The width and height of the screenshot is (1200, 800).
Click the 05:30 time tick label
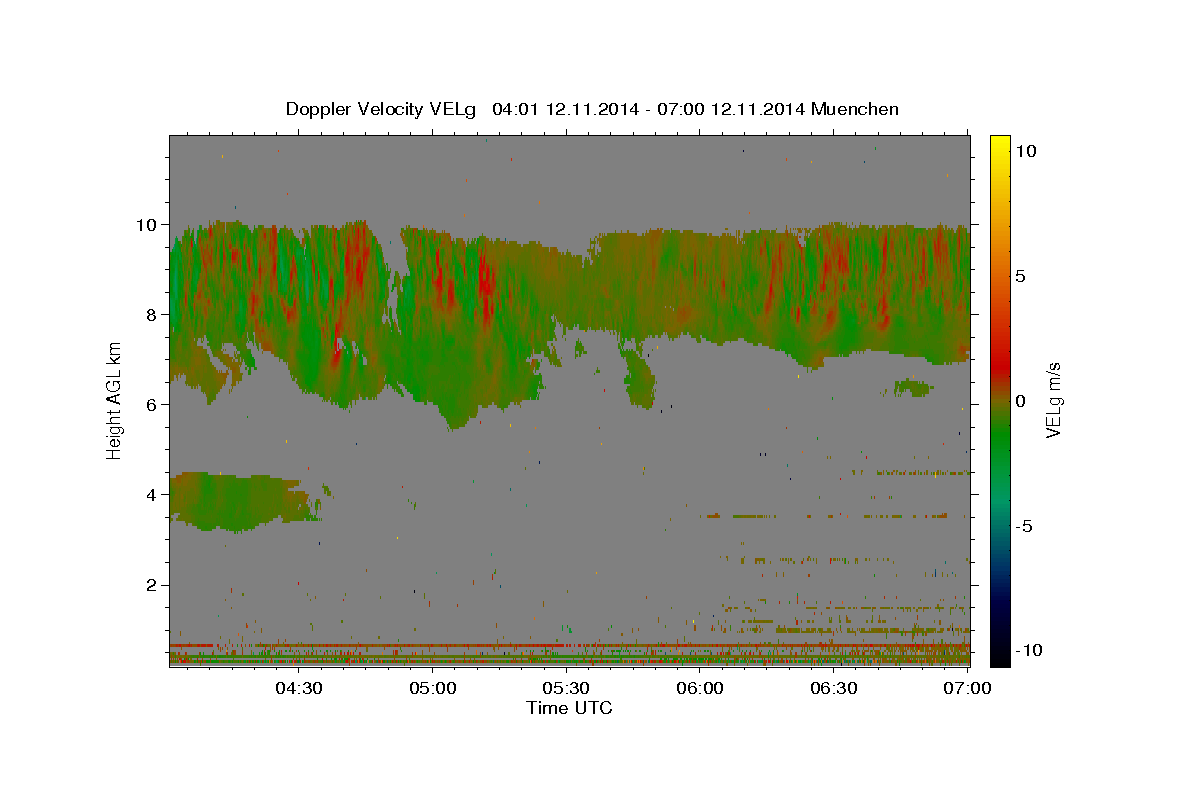[x=566, y=688]
